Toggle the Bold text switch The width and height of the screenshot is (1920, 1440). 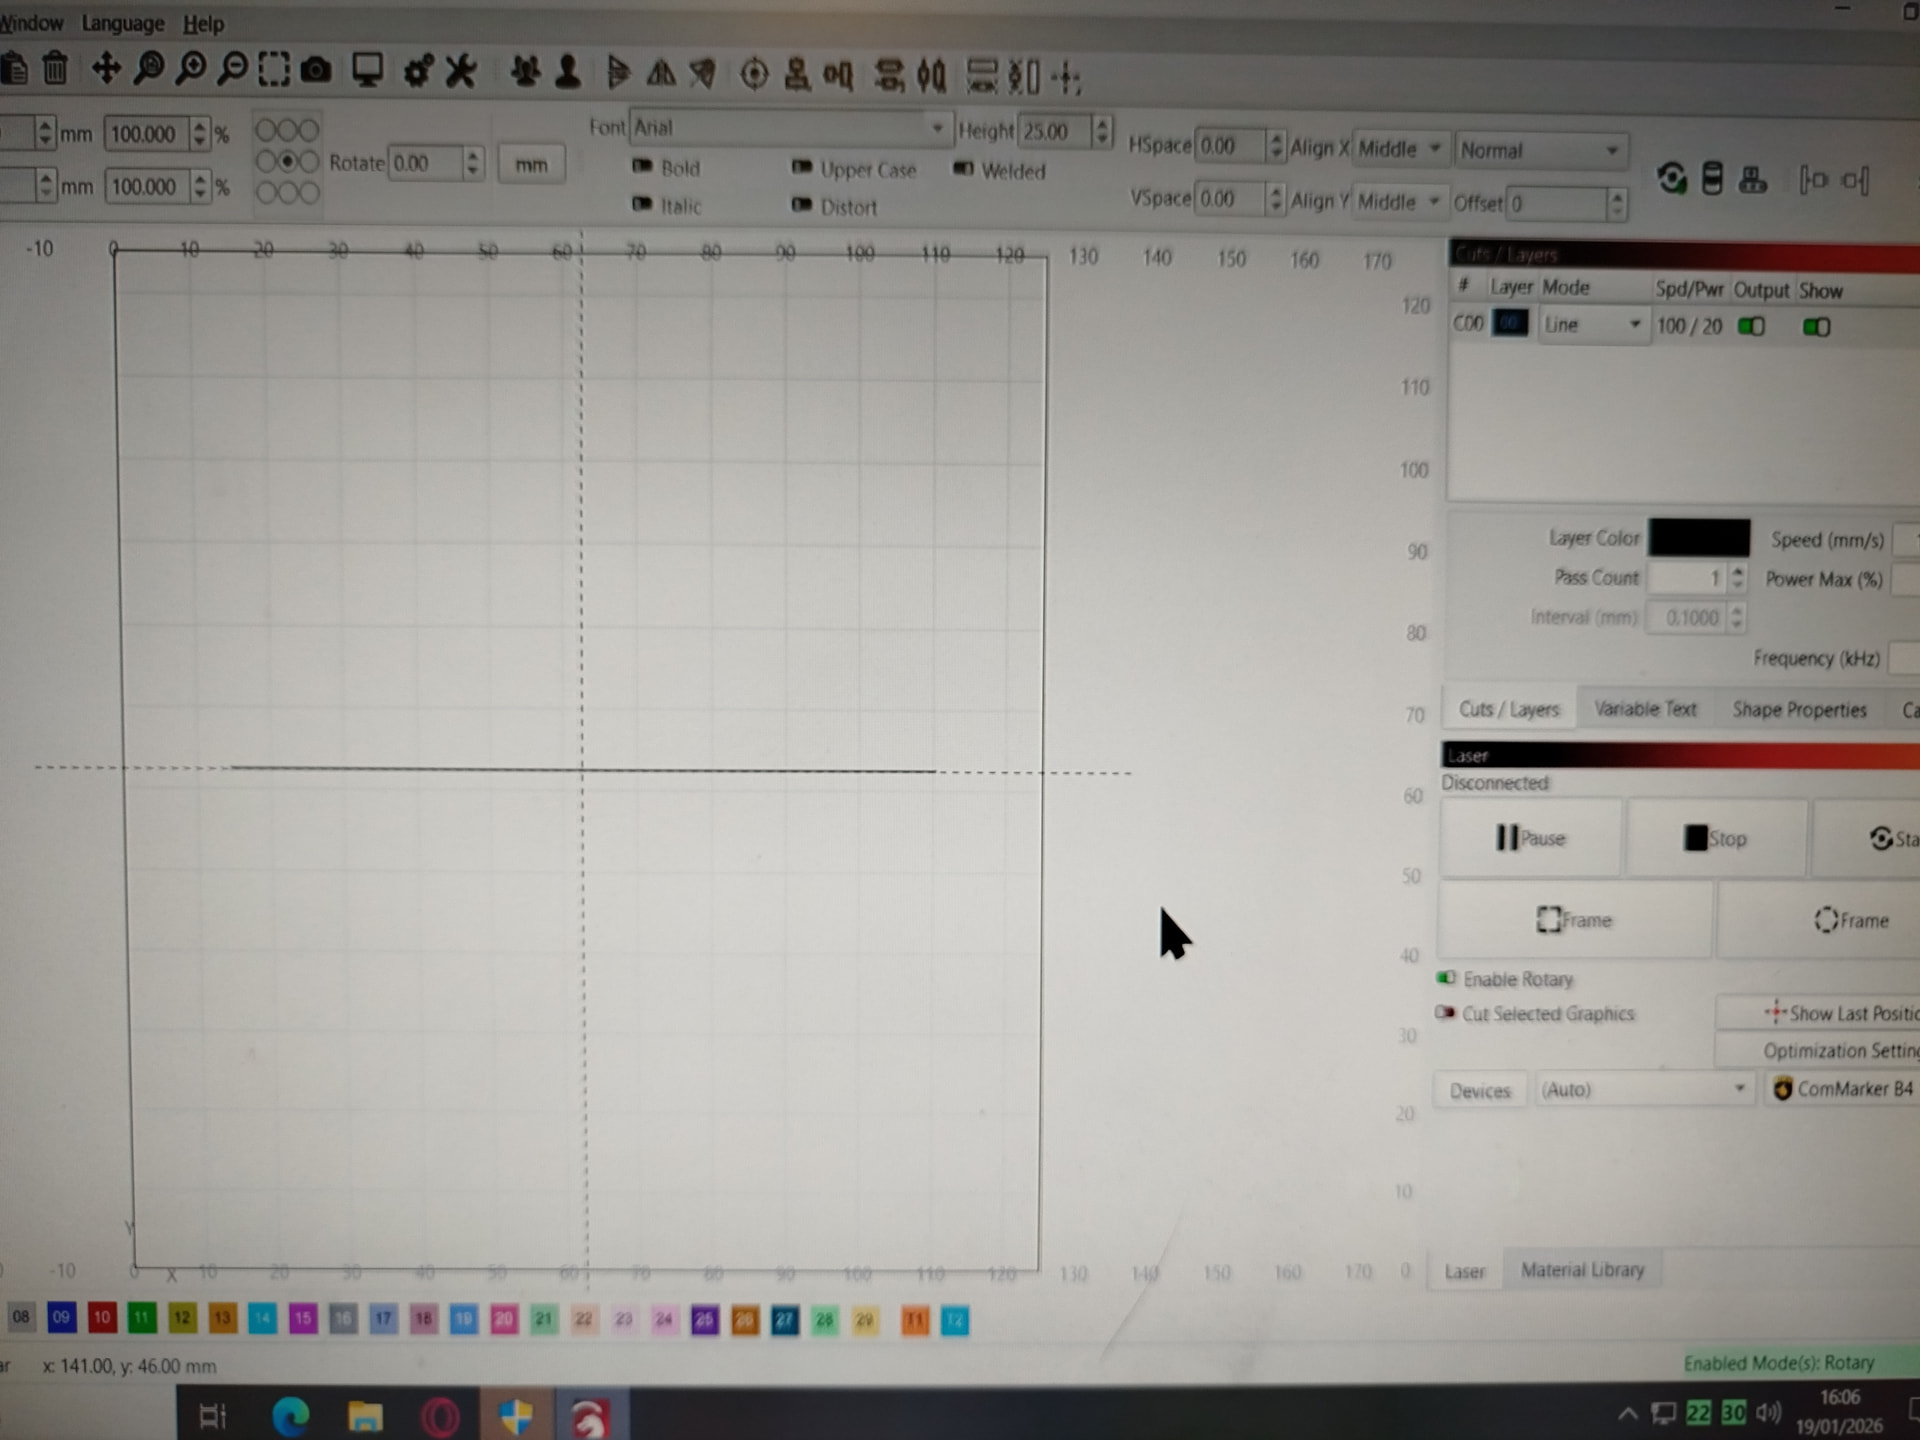[x=643, y=166]
